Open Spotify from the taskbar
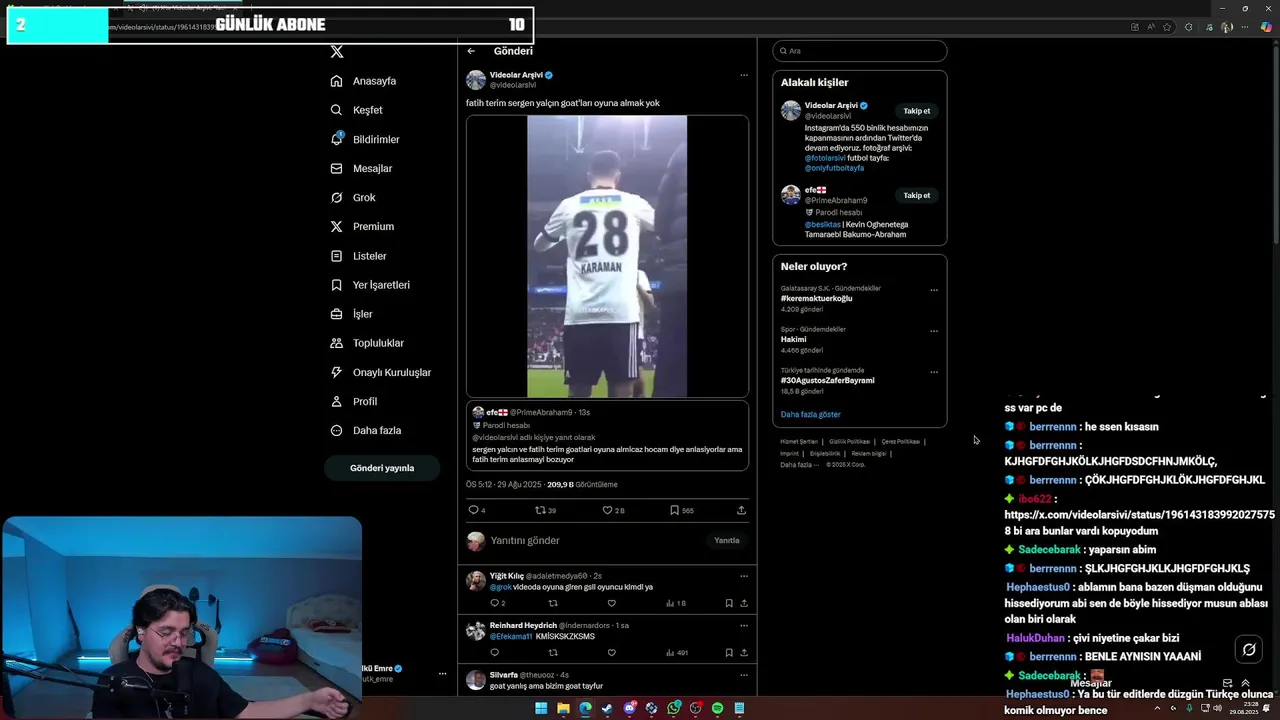The width and height of the screenshot is (1280, 720). [x=717, y=708]
